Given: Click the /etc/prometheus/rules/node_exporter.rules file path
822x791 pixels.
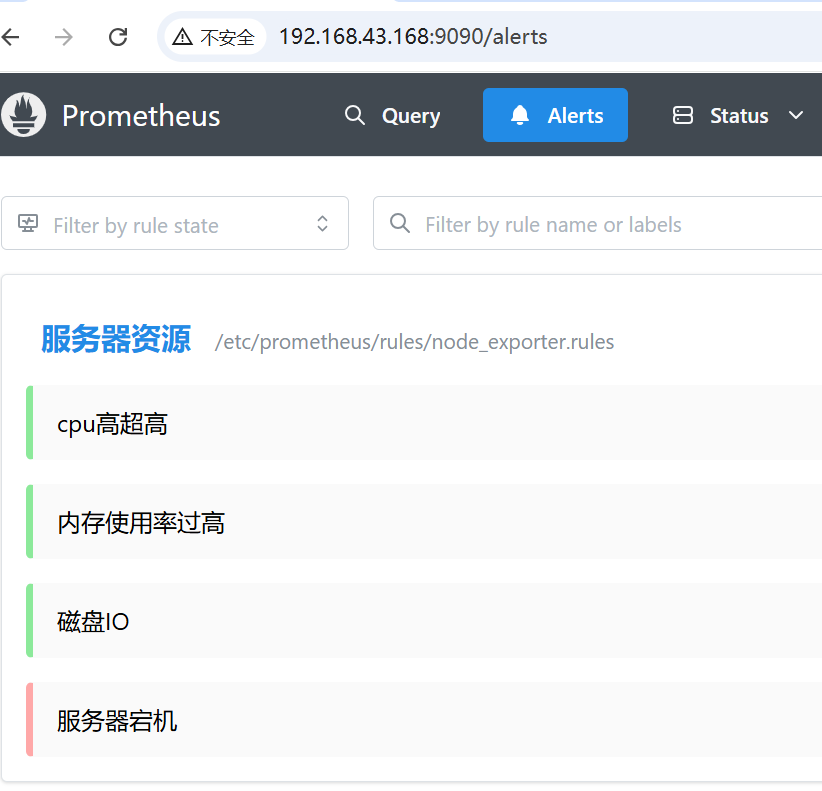Looking at the screenshot, I should (x=414, y=342).
